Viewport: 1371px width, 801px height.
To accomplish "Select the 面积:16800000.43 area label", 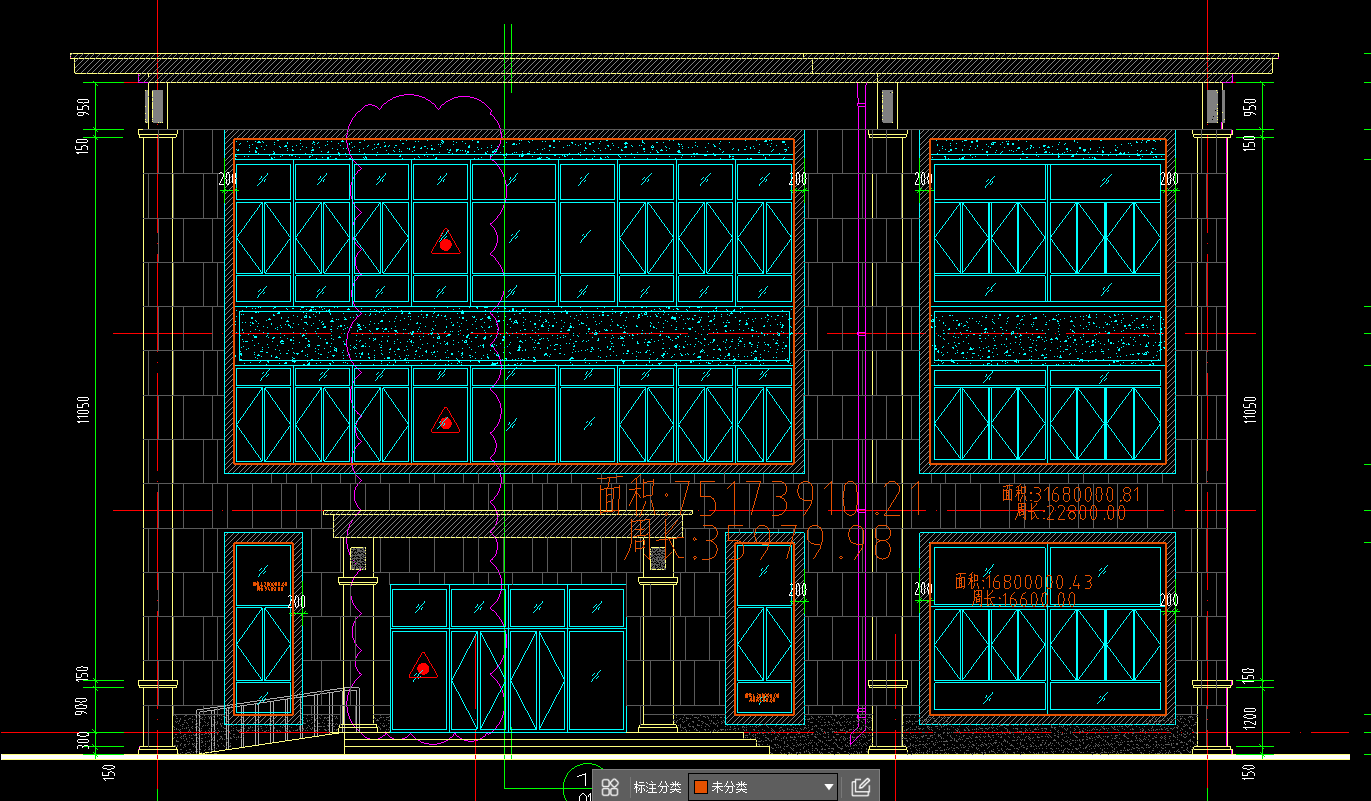I will click(1024, 581).
